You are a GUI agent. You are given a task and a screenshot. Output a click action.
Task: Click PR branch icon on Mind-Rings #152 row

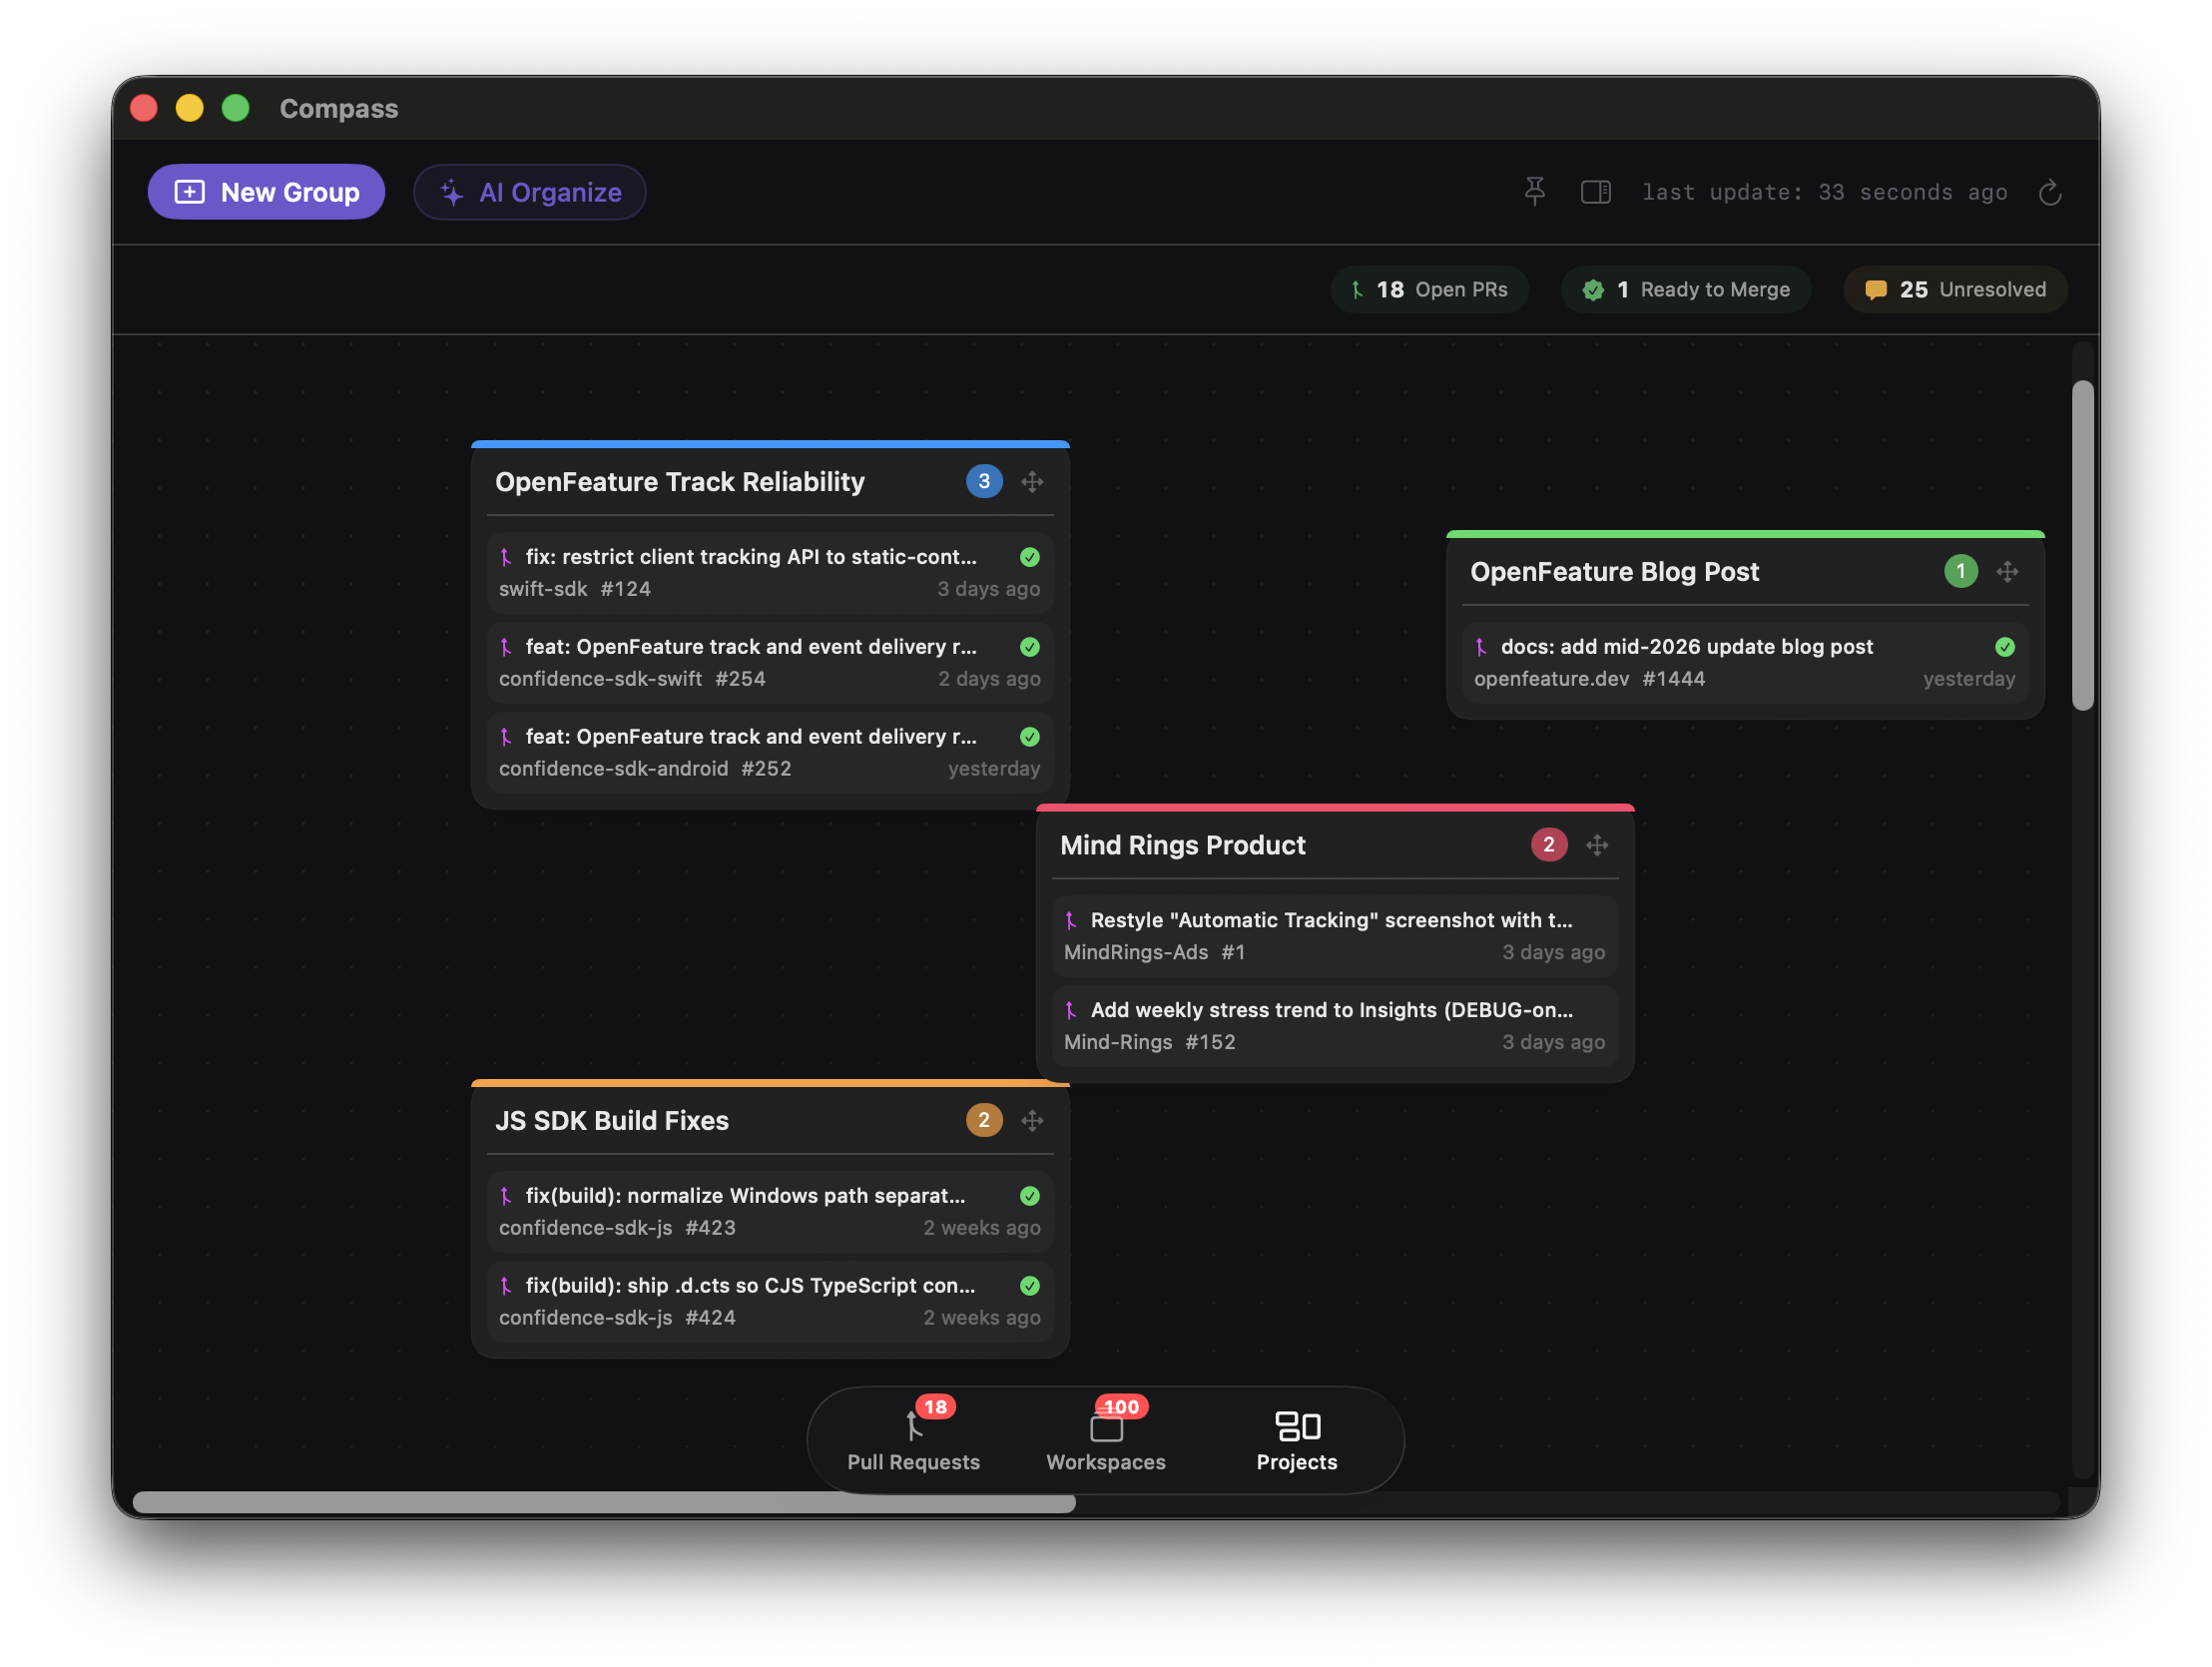(x=1071, y=1010)
